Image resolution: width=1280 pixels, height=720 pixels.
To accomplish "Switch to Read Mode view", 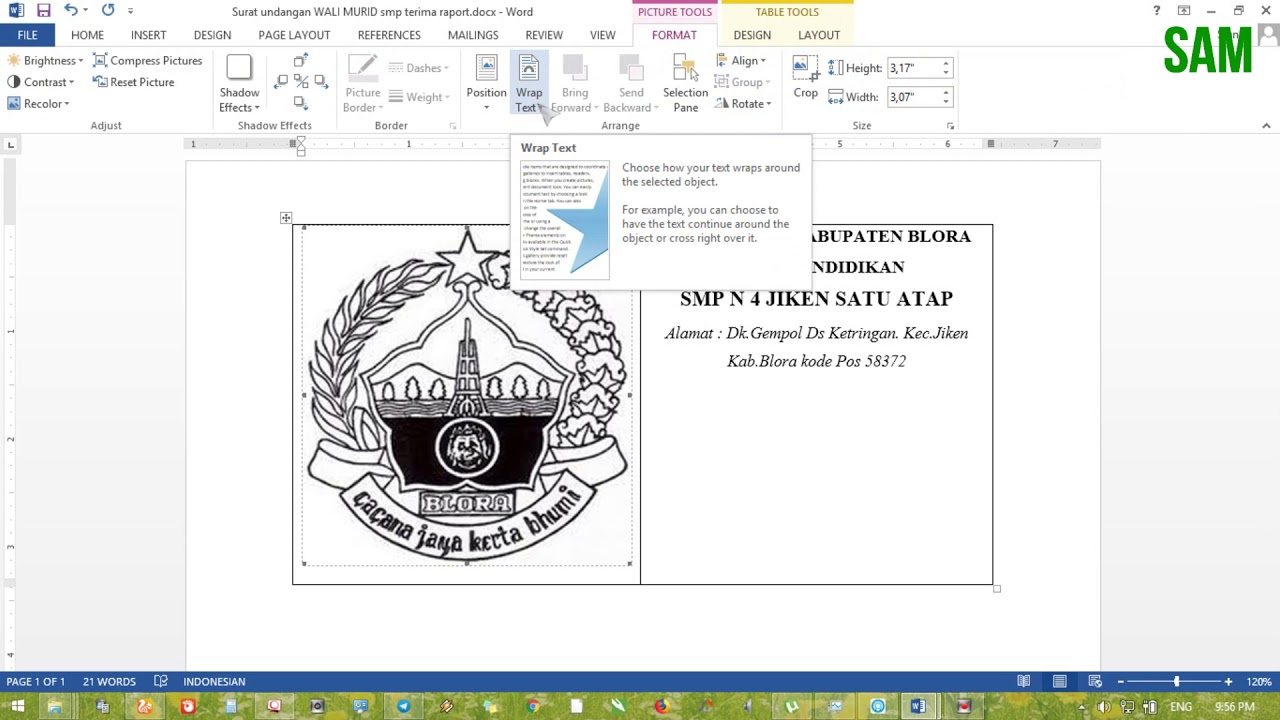I will [x=1023, y=682].
